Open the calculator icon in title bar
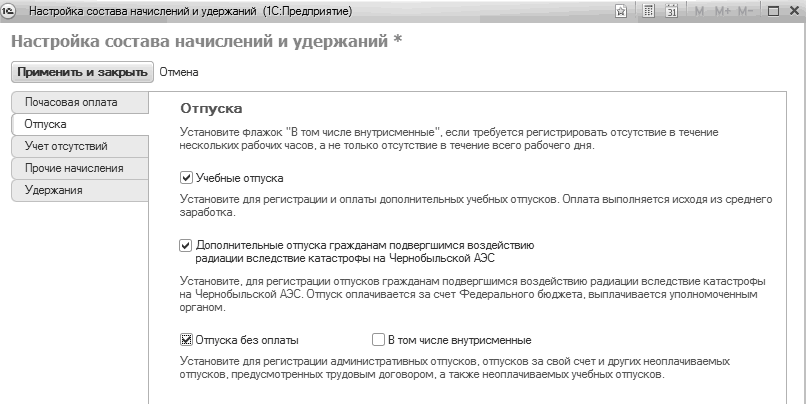 (x=649, y=11)
